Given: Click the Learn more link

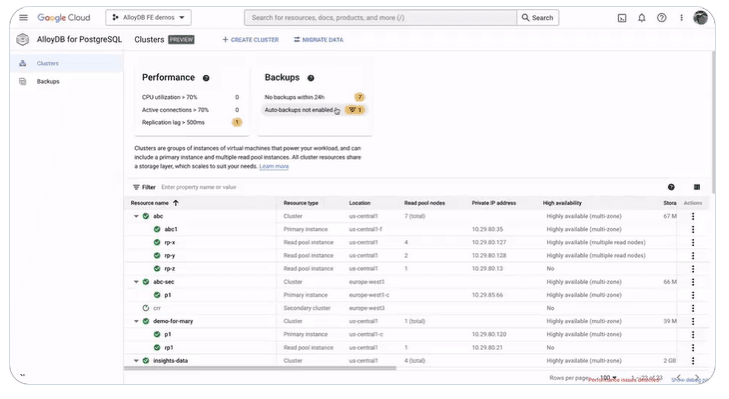Looking at the screenshot, I should point(274,166).
